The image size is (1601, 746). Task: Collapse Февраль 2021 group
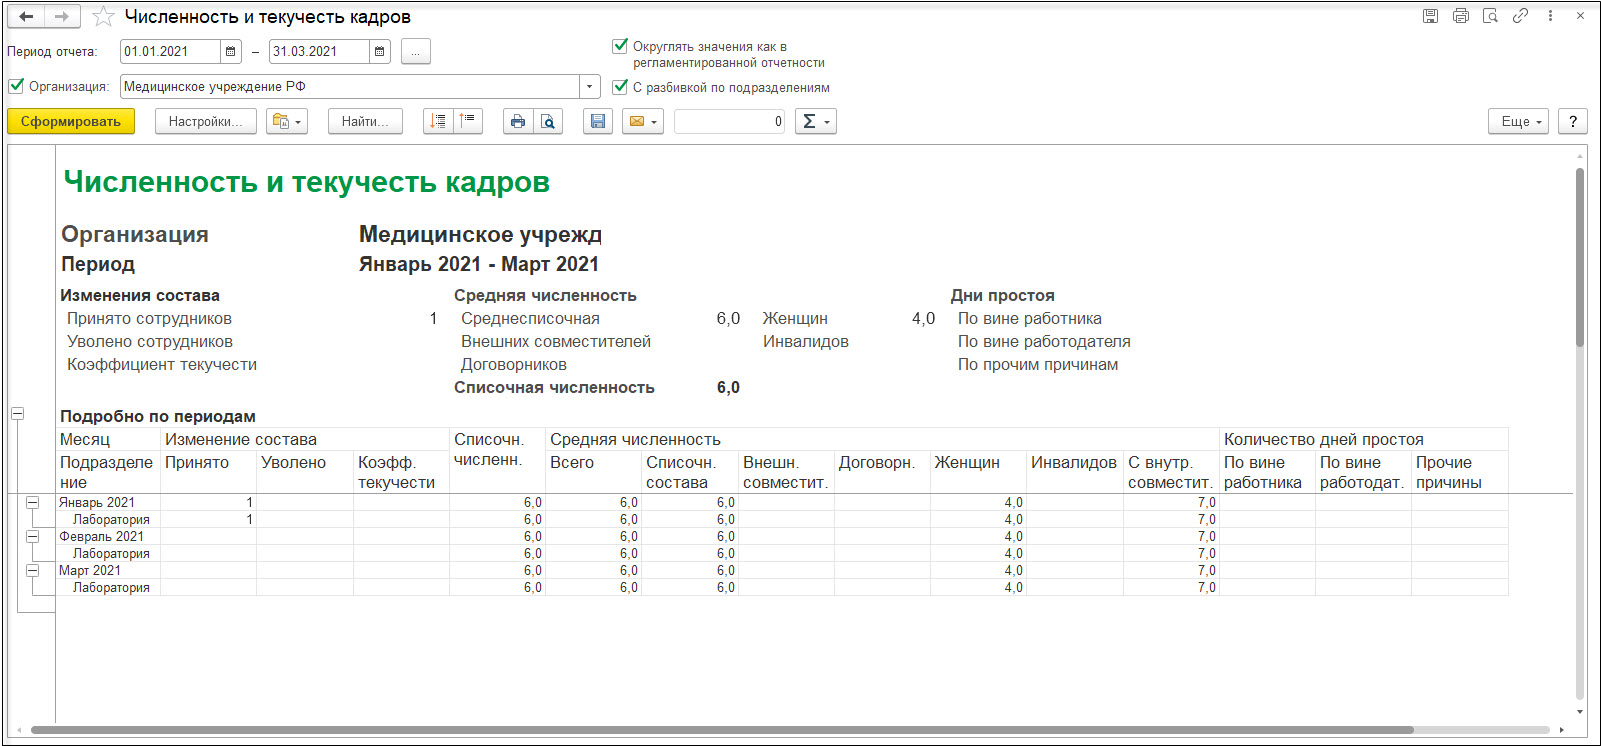pos(32,536)
